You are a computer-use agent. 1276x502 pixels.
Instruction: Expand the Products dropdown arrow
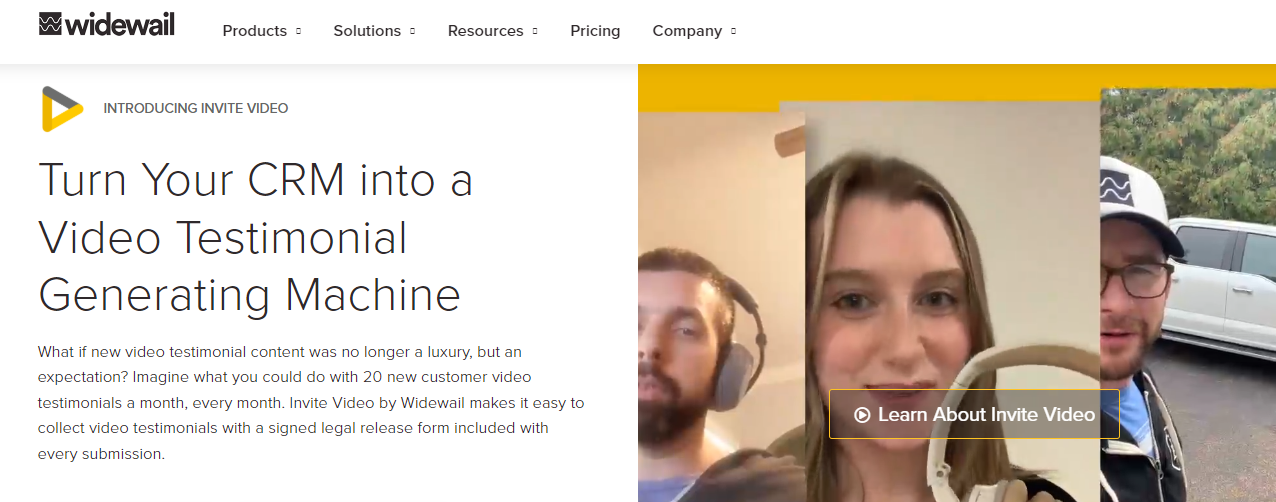point(298,31)
